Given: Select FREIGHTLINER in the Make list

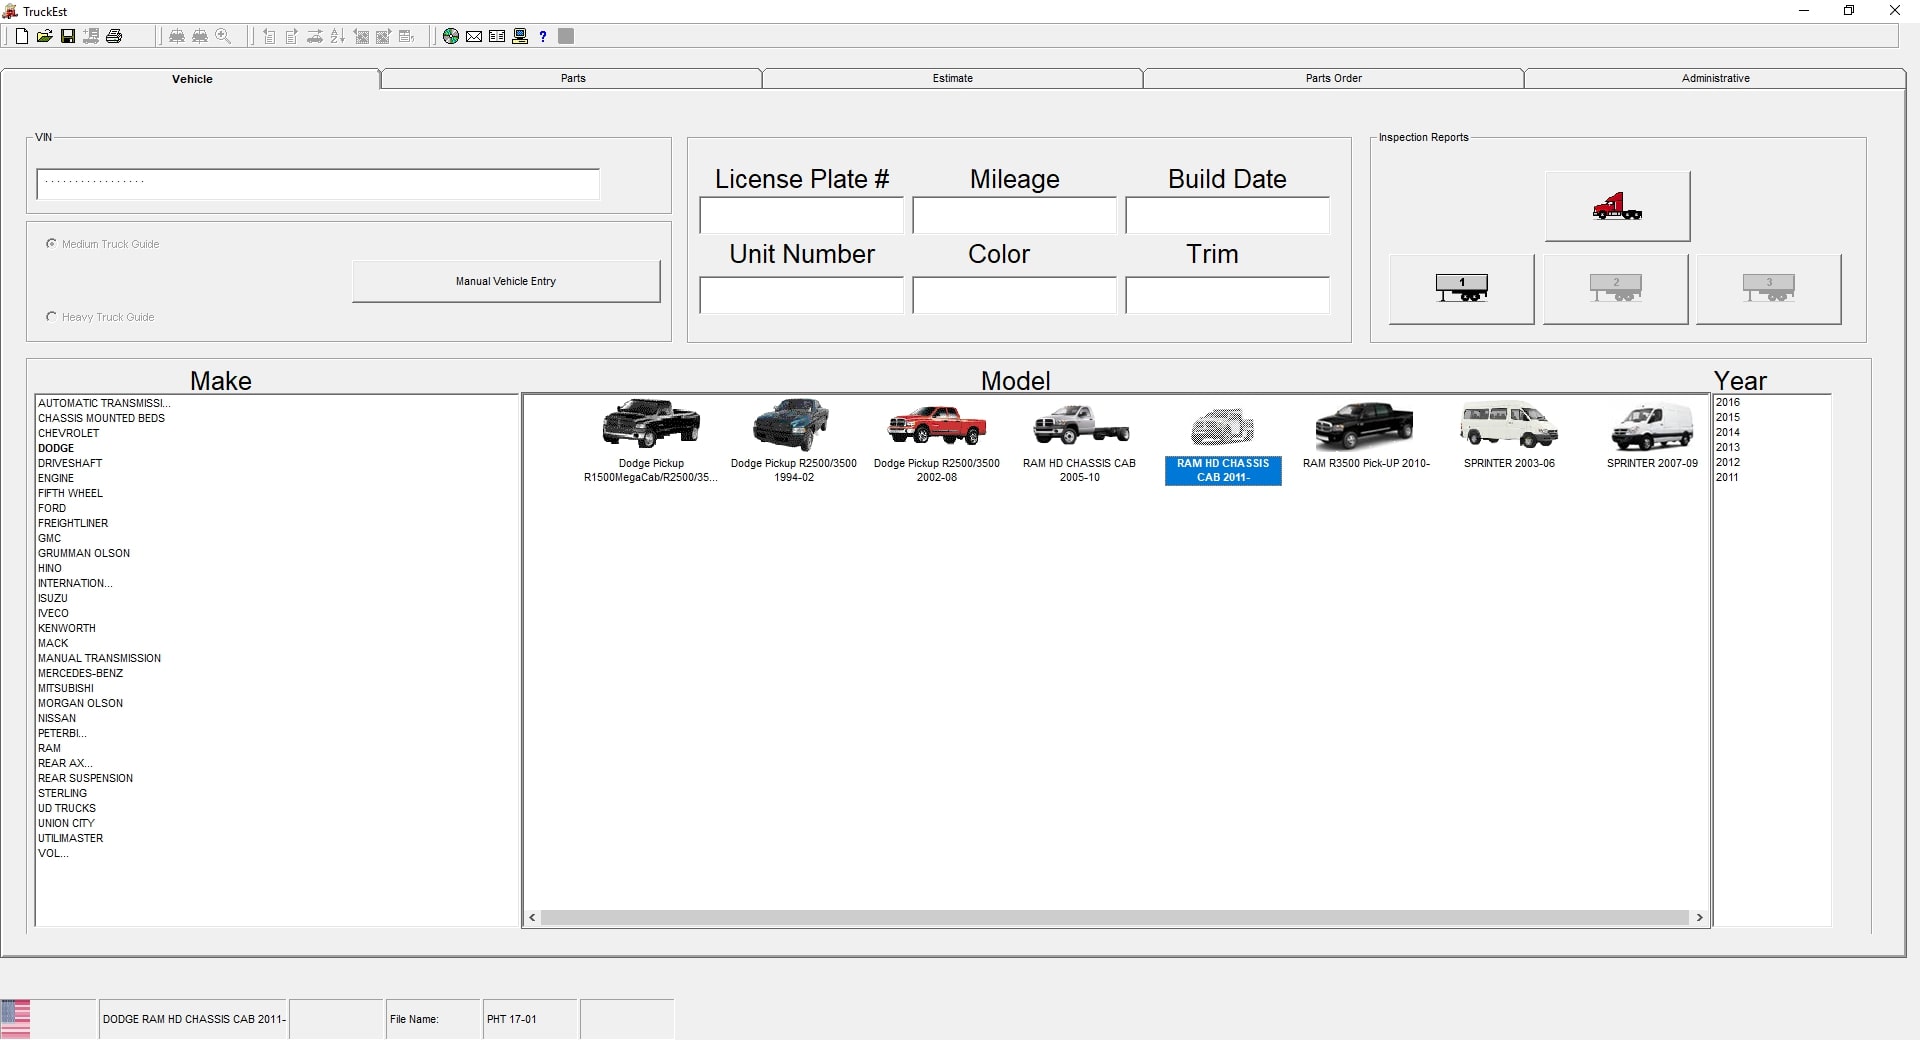Looking at the screenshot, I should point(73,523).
